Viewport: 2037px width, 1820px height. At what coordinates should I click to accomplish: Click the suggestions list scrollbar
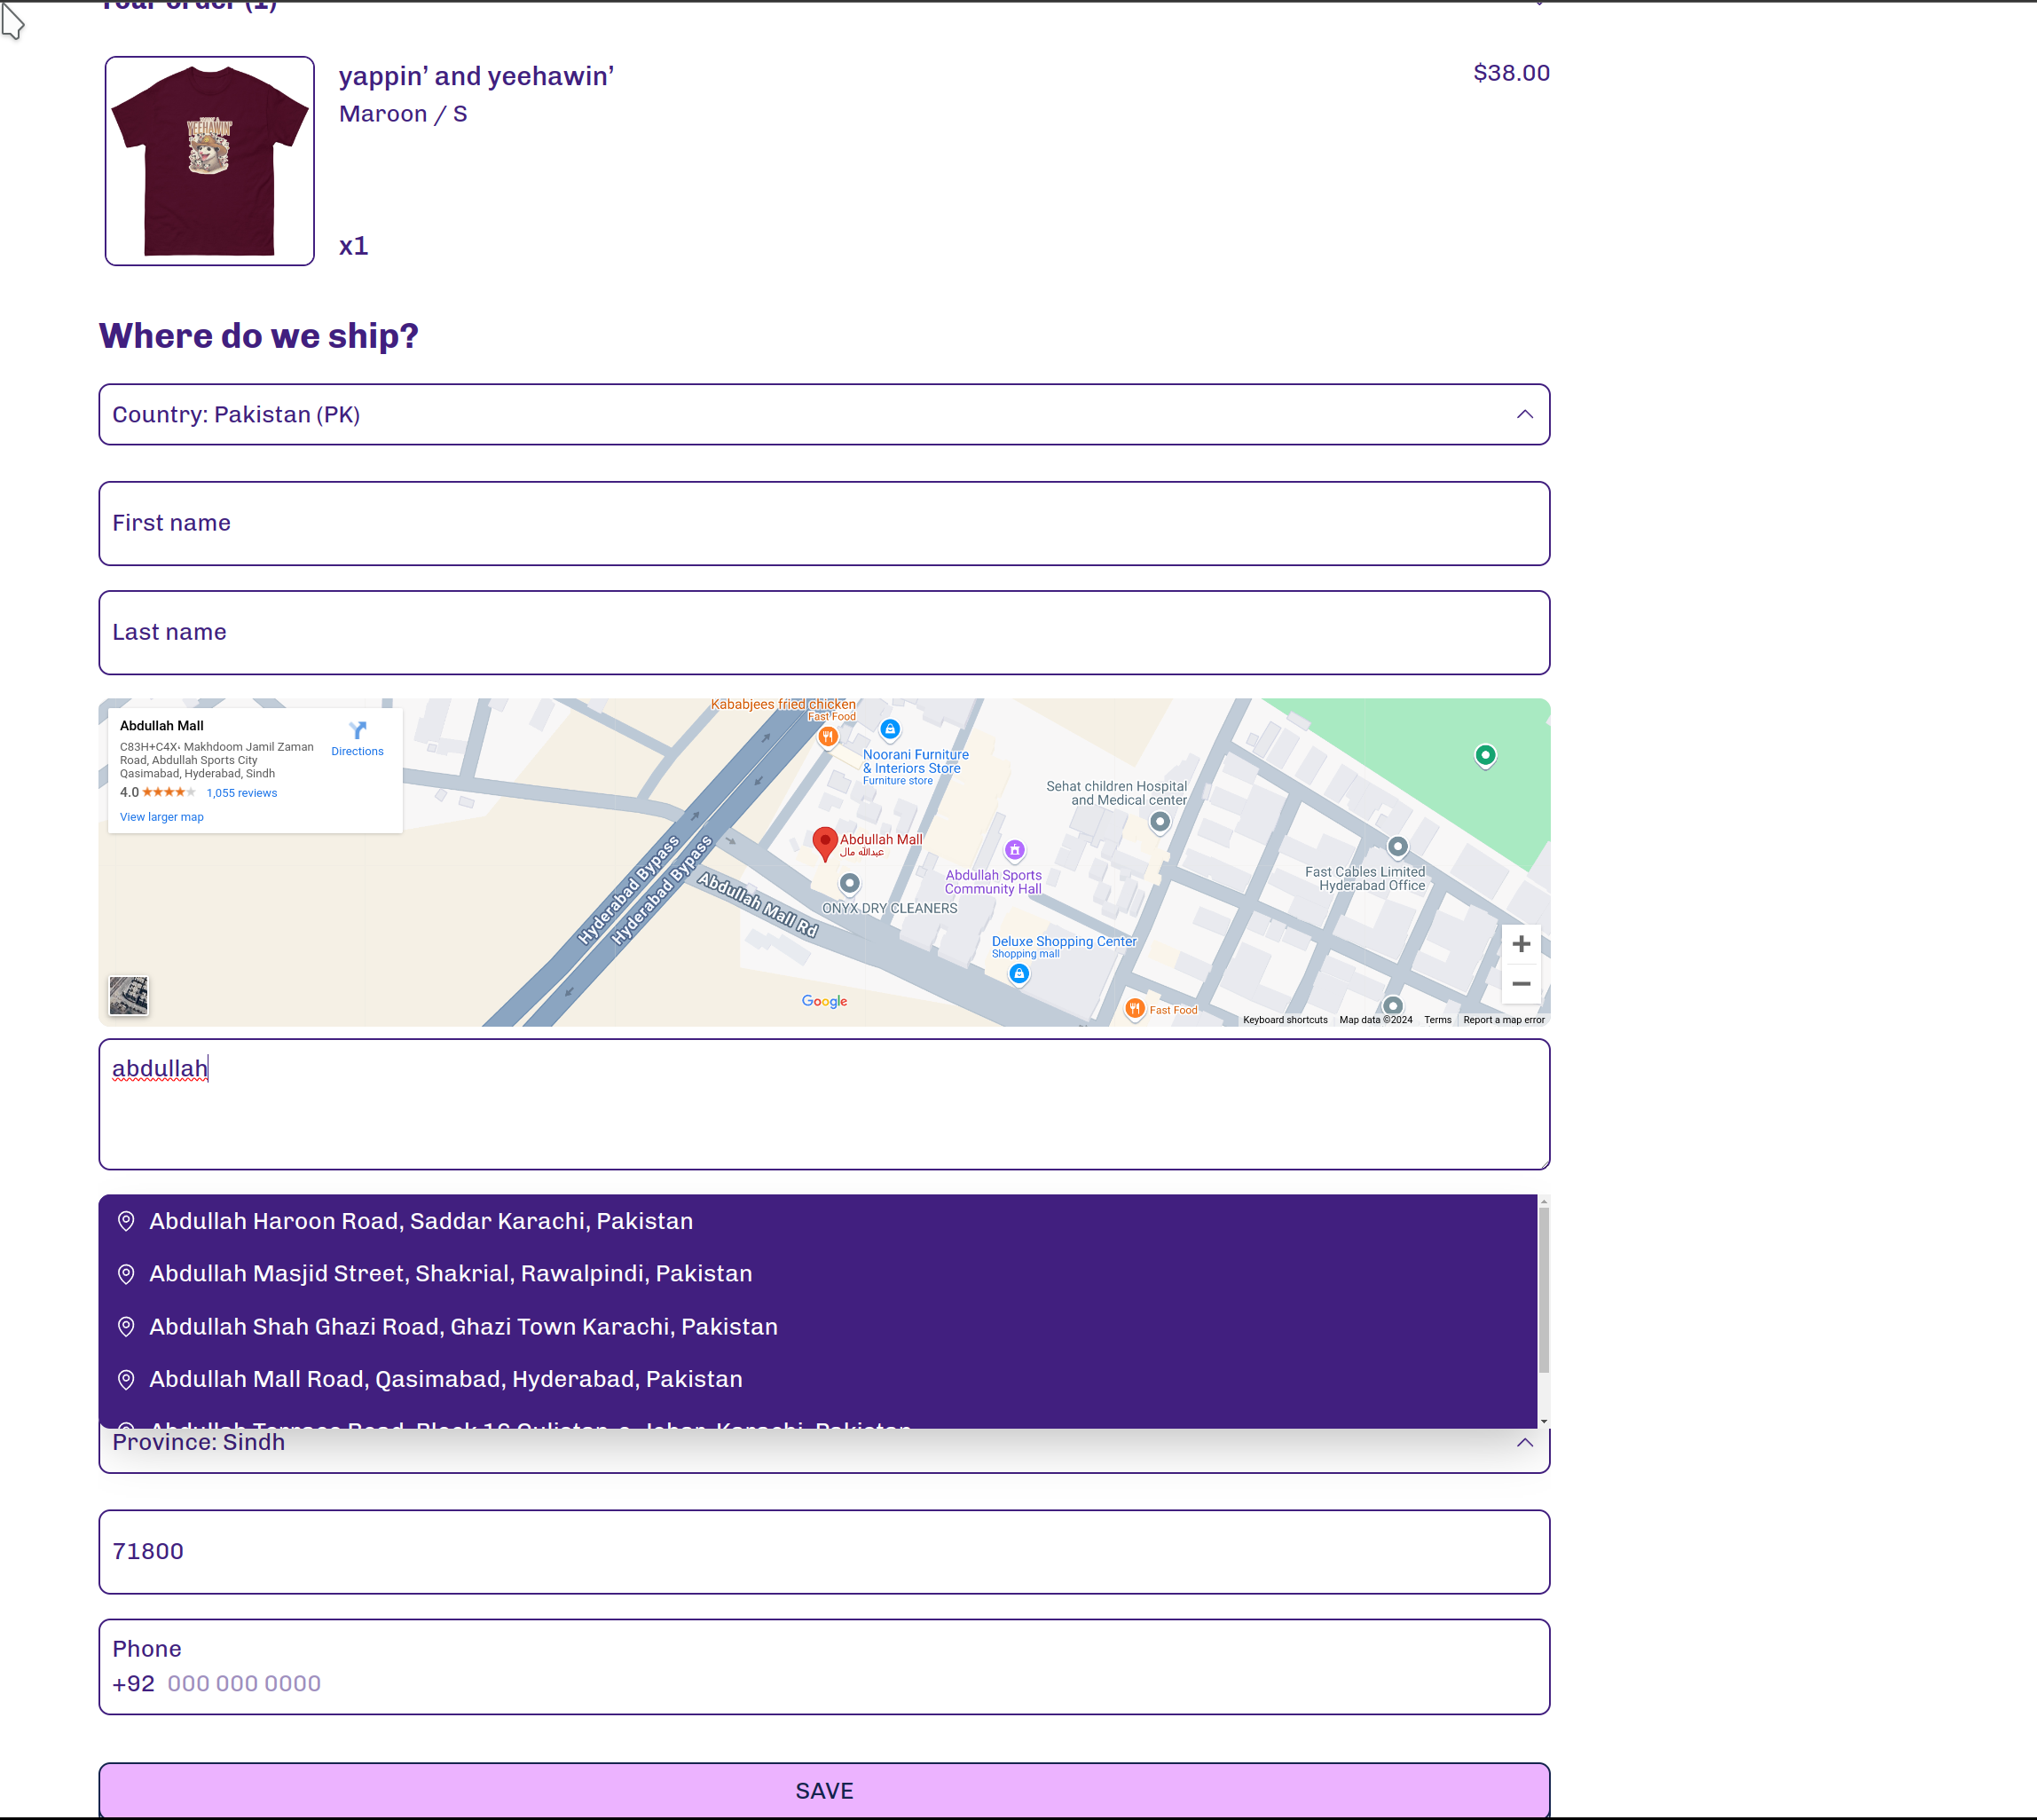pyautogui.click(x=1543, y=1290)
